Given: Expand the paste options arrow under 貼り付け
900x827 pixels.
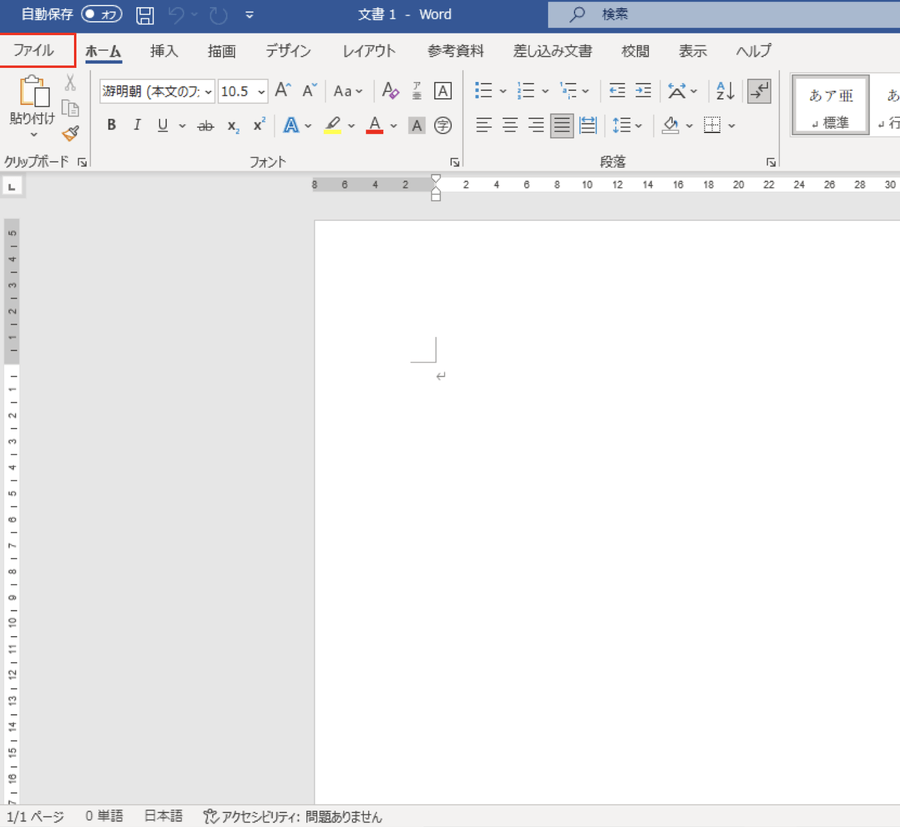Looking at the screenshot, I should pyautogui.click(x=33, y=134).
